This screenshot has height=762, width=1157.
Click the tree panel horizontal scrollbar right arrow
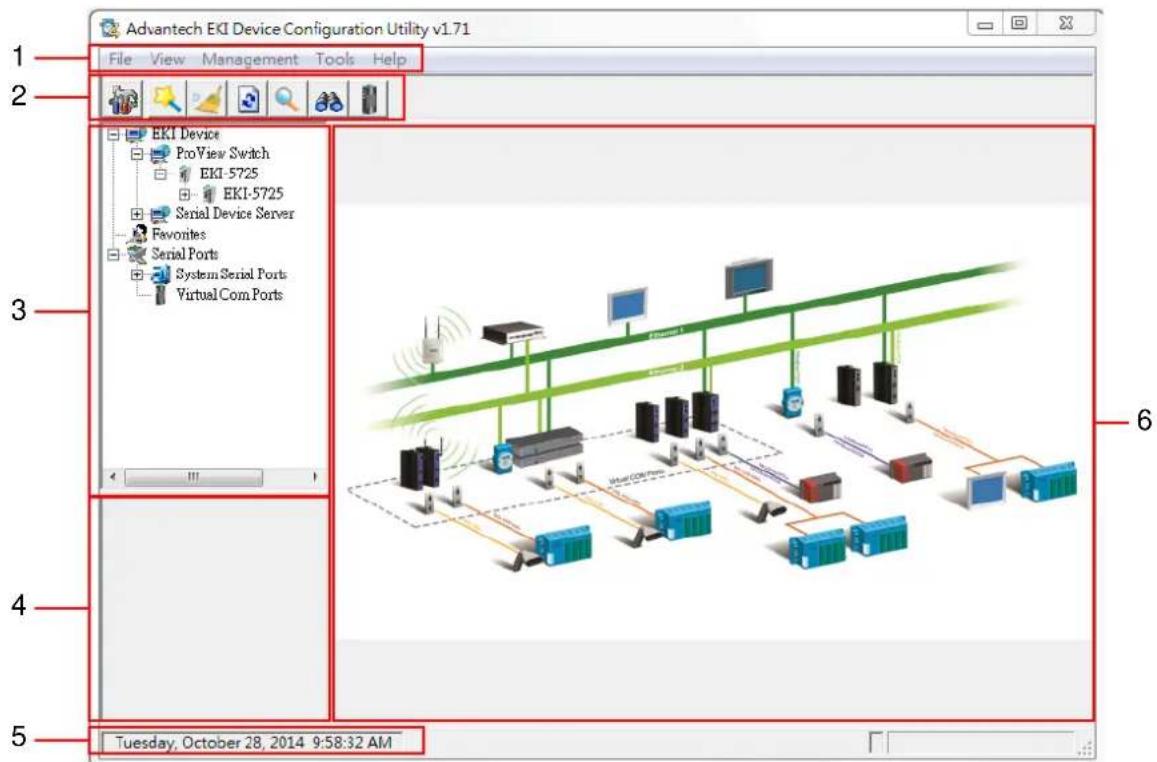[315, 477]
